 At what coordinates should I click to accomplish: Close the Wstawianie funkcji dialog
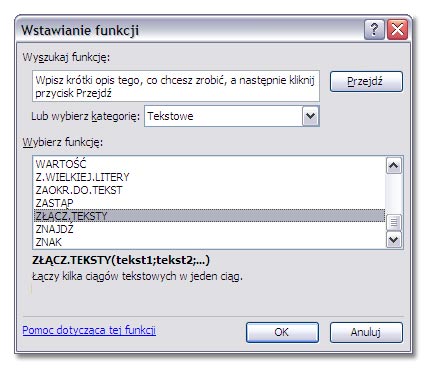pyautogui.click(x=398, y=30)
